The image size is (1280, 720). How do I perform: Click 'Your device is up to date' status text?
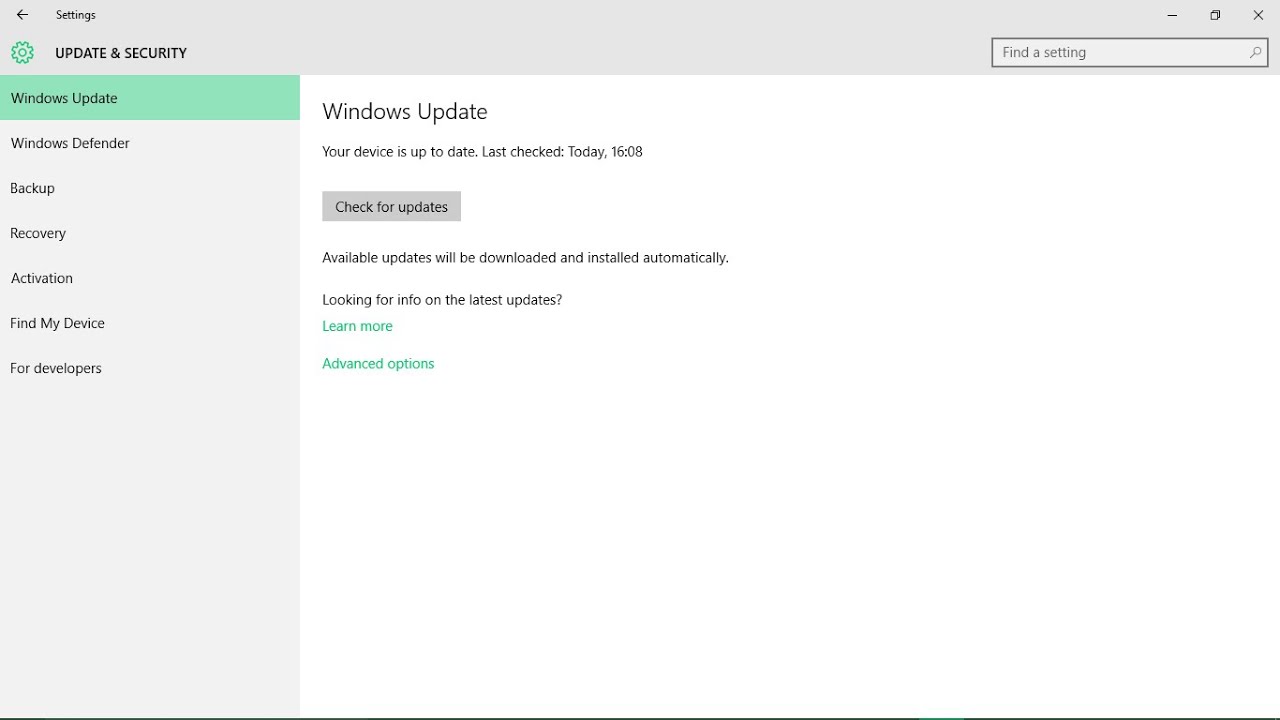pyautogui.click(x=482, y=152)
